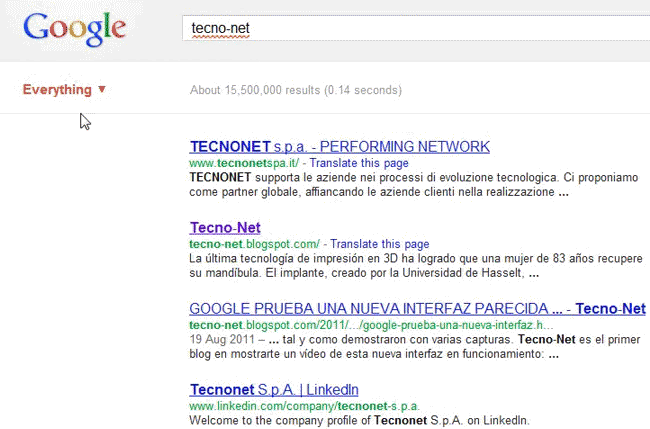This screenshot has width=650, height=429.
Task: Select the Everything search filter label
Action: pos(57,90)
